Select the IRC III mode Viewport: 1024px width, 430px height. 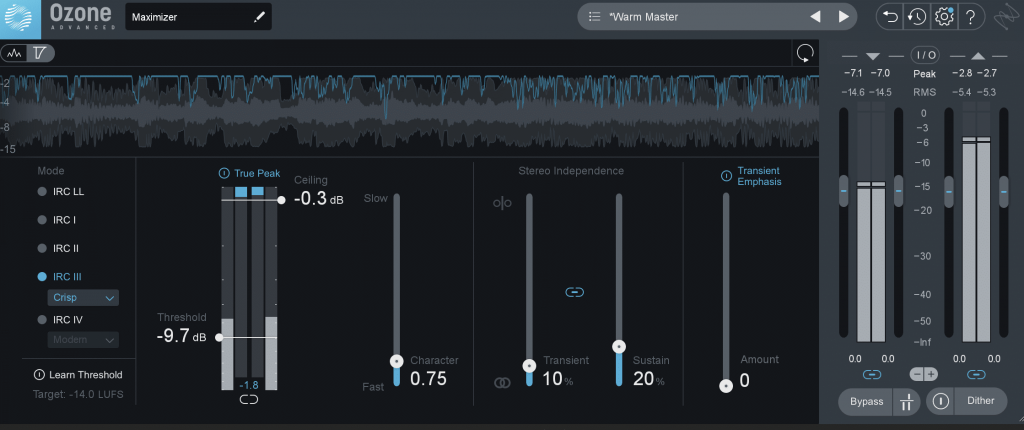(x=59, y=276)
